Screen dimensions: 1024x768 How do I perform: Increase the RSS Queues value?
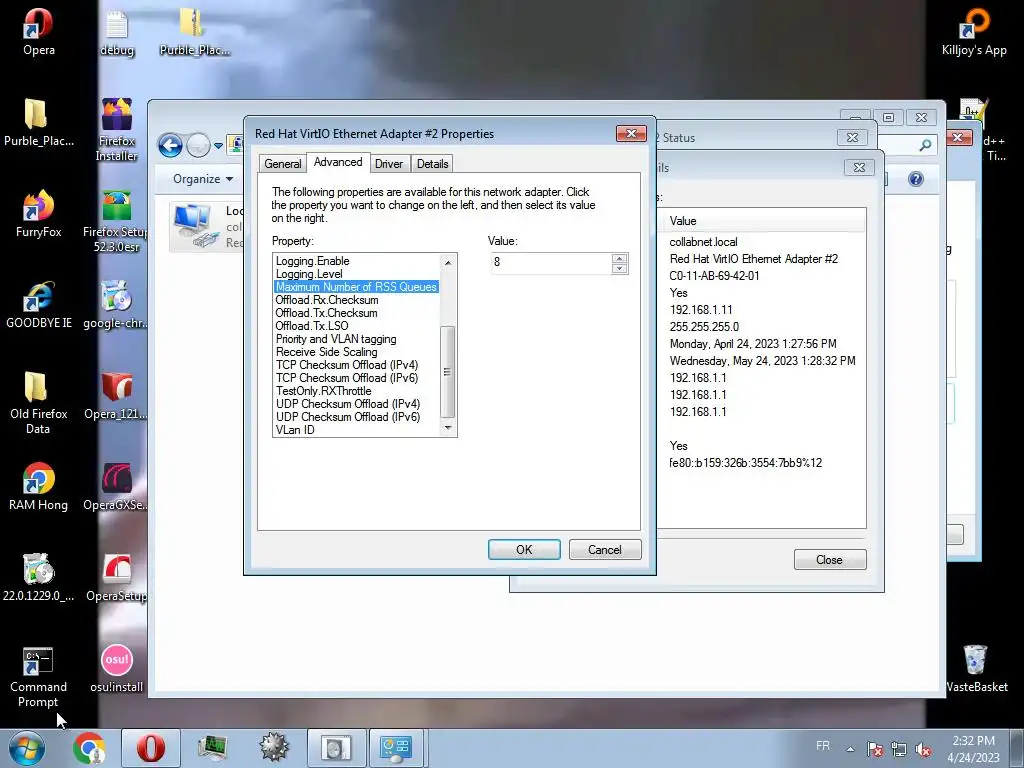pyautogui.click(x=619, y=258)
